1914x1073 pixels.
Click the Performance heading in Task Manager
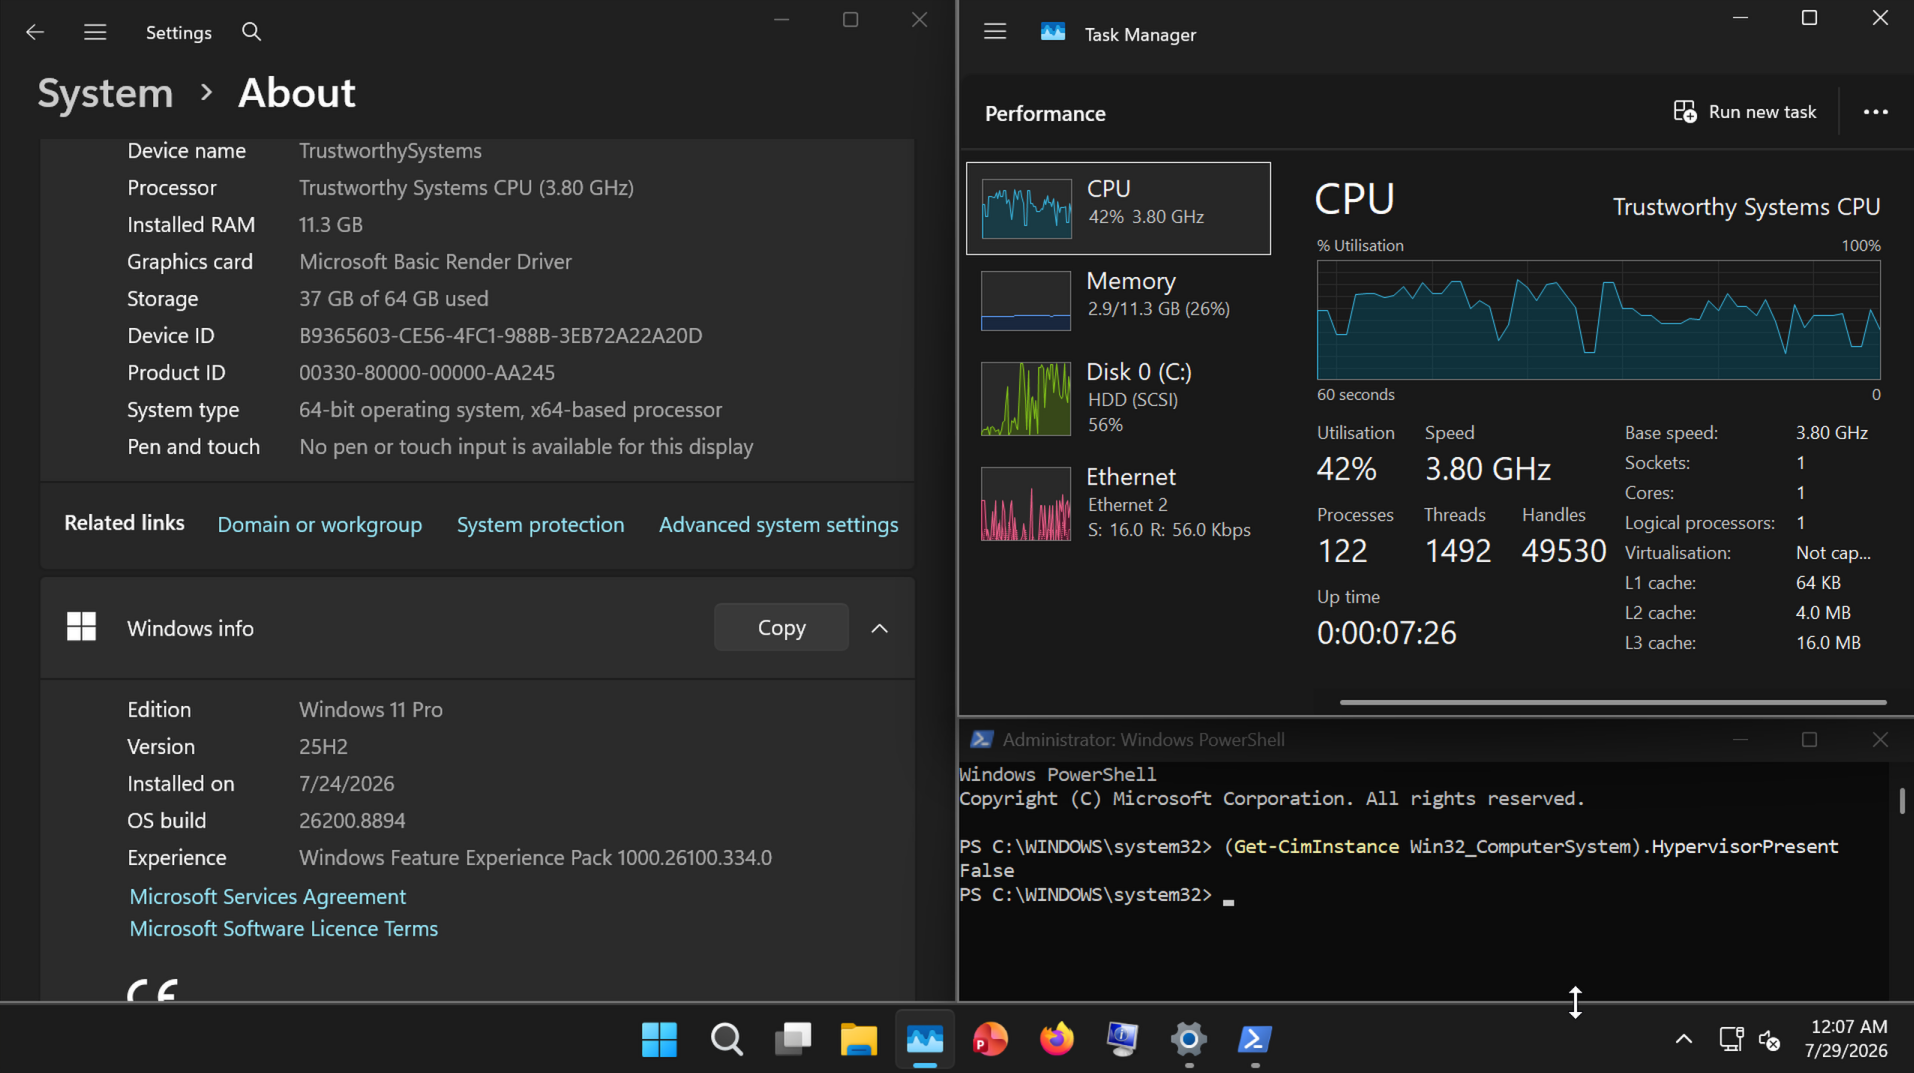[1045, 114]
